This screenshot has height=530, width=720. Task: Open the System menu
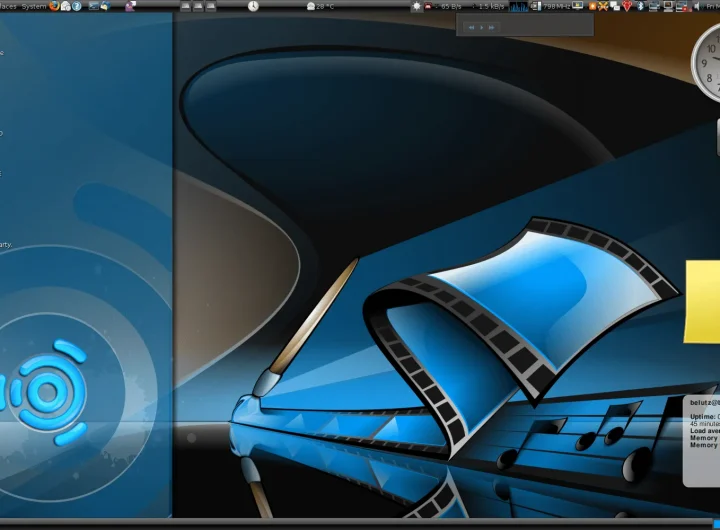coord(34,6)
